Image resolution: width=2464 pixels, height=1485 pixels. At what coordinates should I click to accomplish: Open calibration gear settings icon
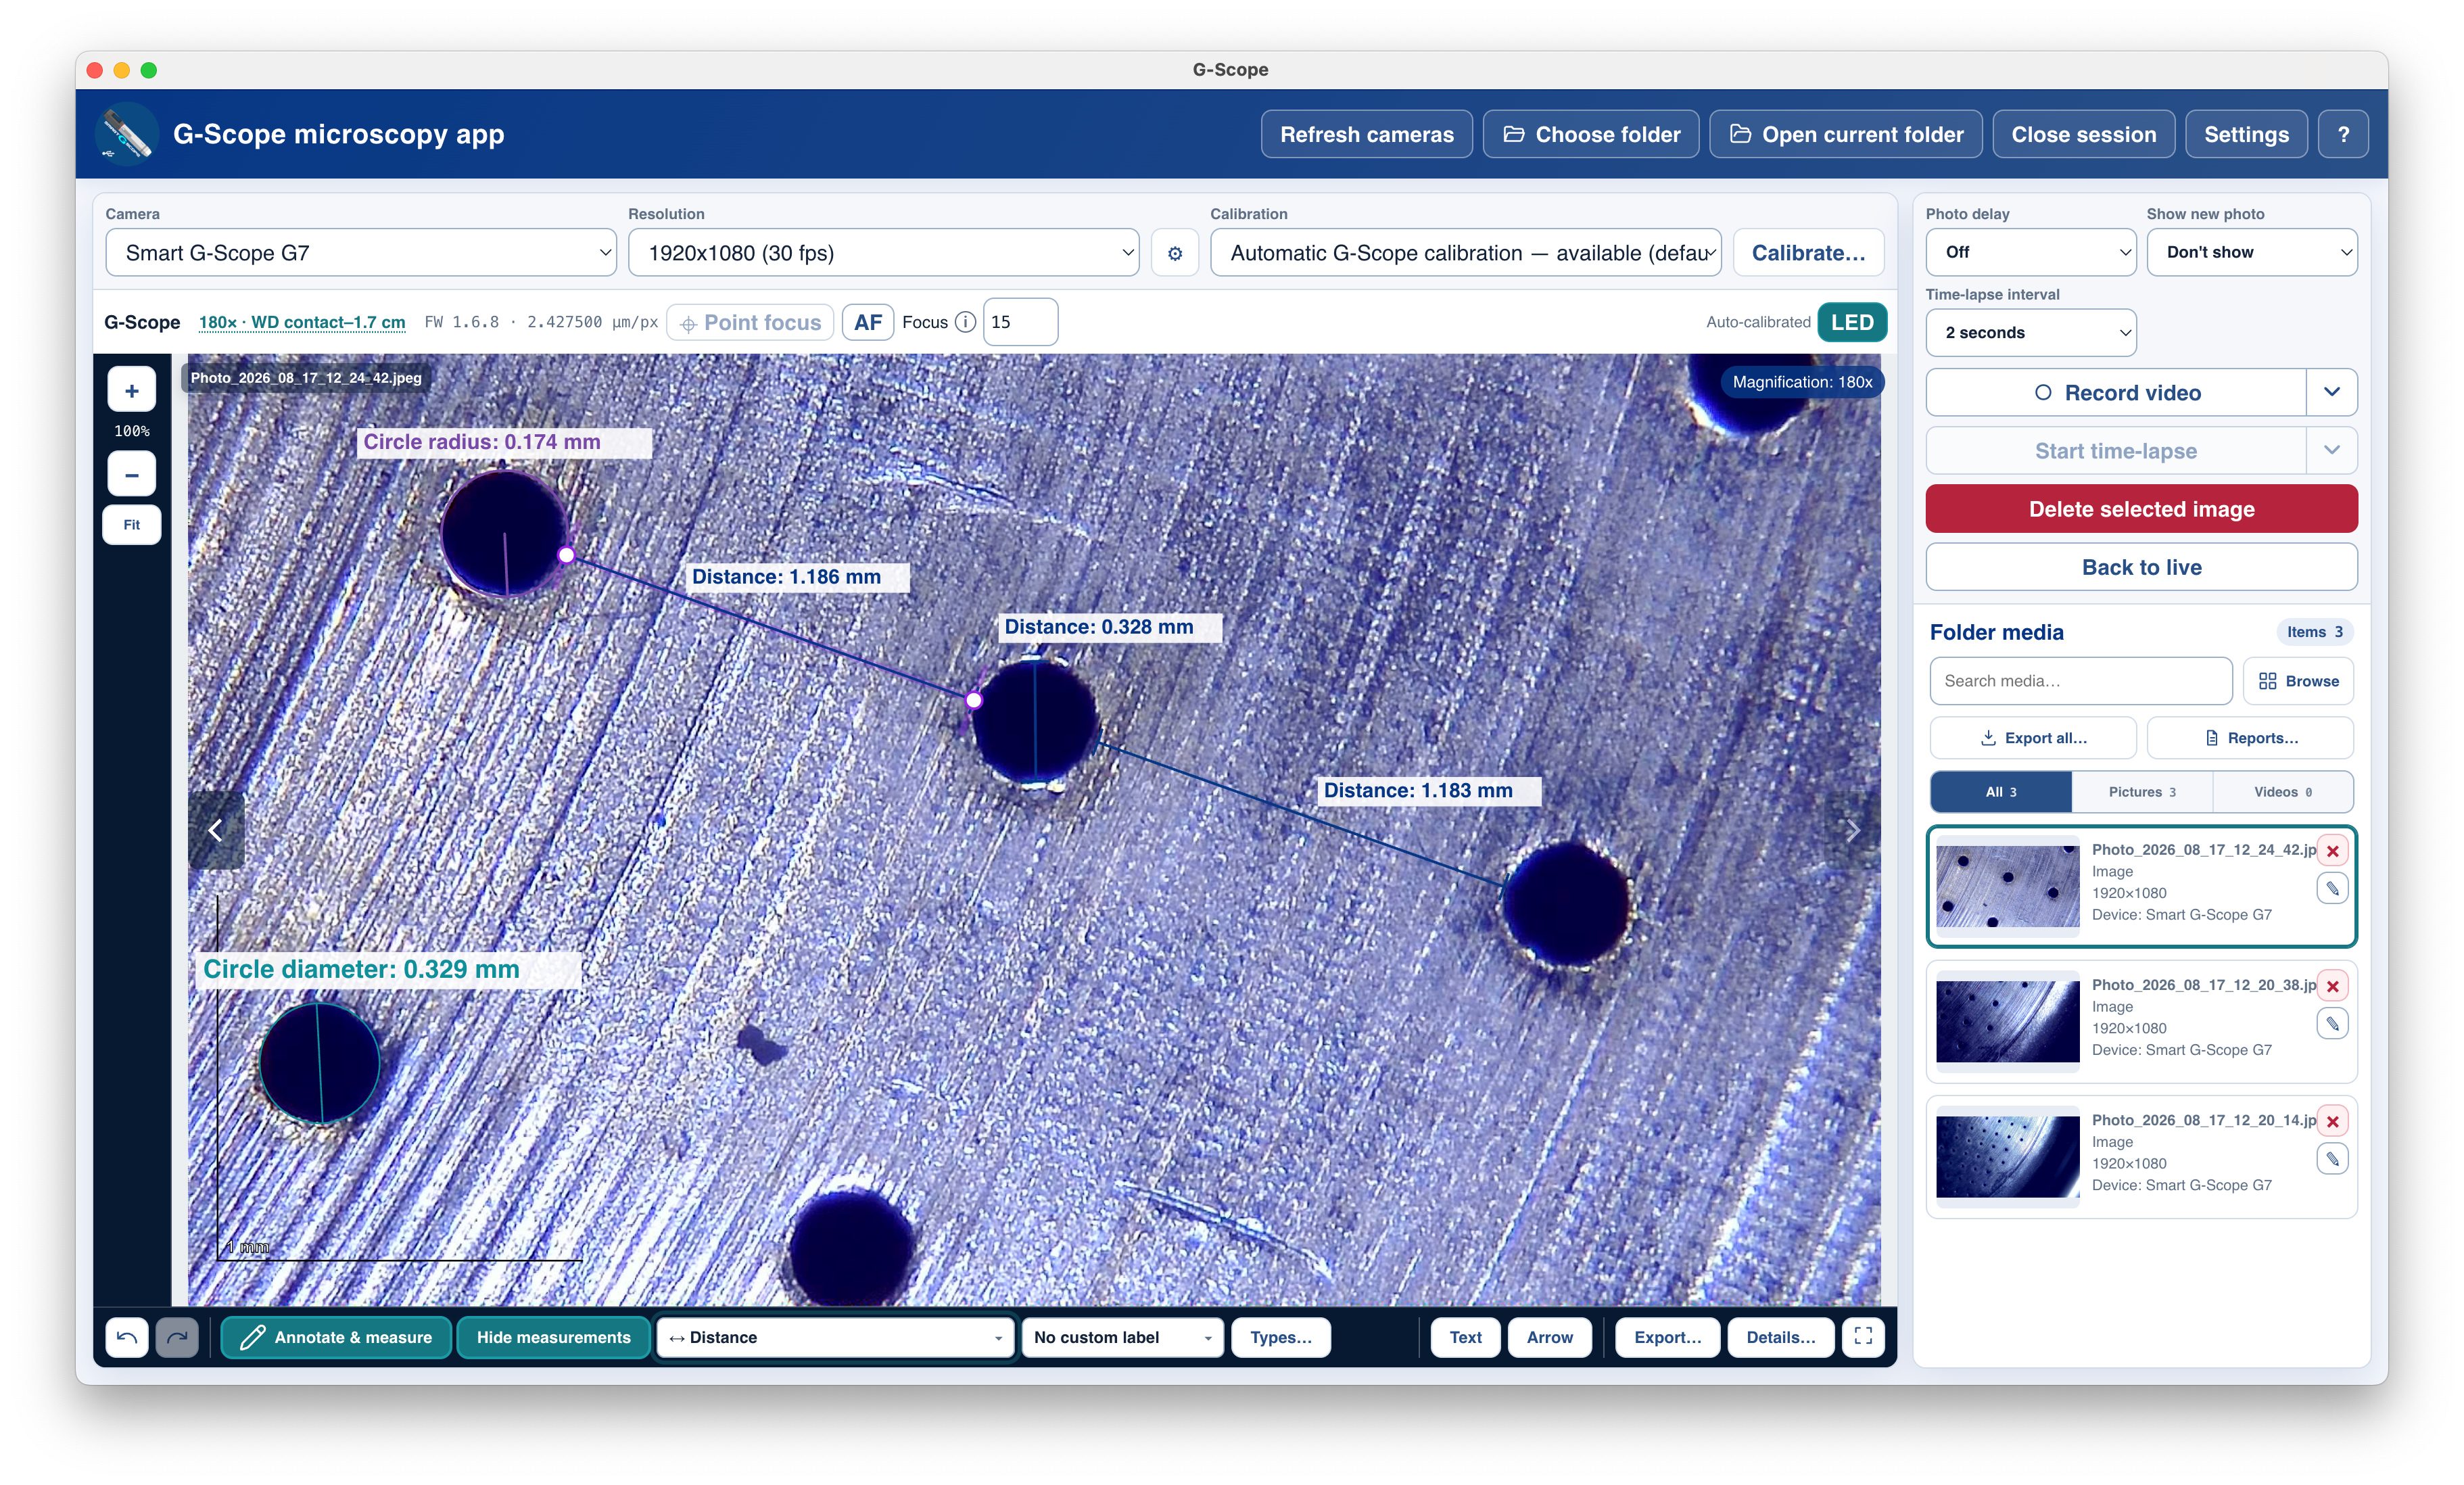point(1175,253)
